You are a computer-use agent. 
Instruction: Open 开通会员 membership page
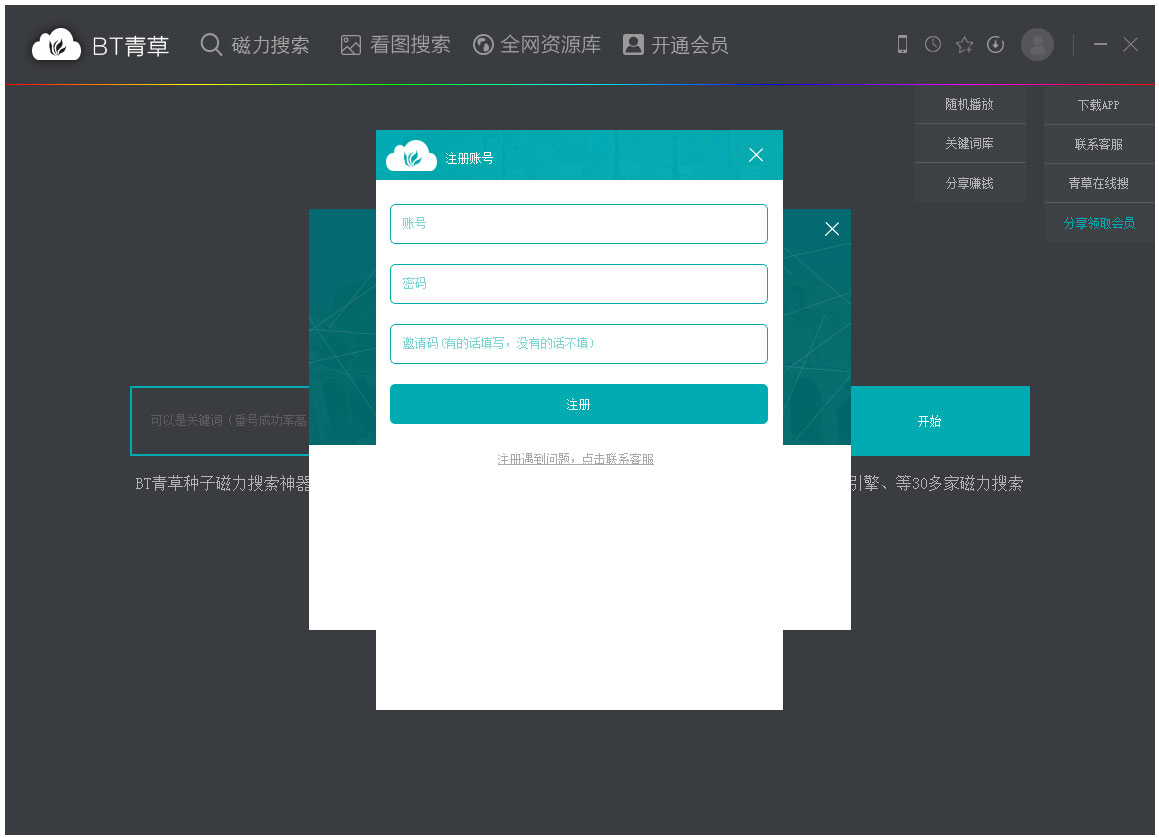point(676,45)
